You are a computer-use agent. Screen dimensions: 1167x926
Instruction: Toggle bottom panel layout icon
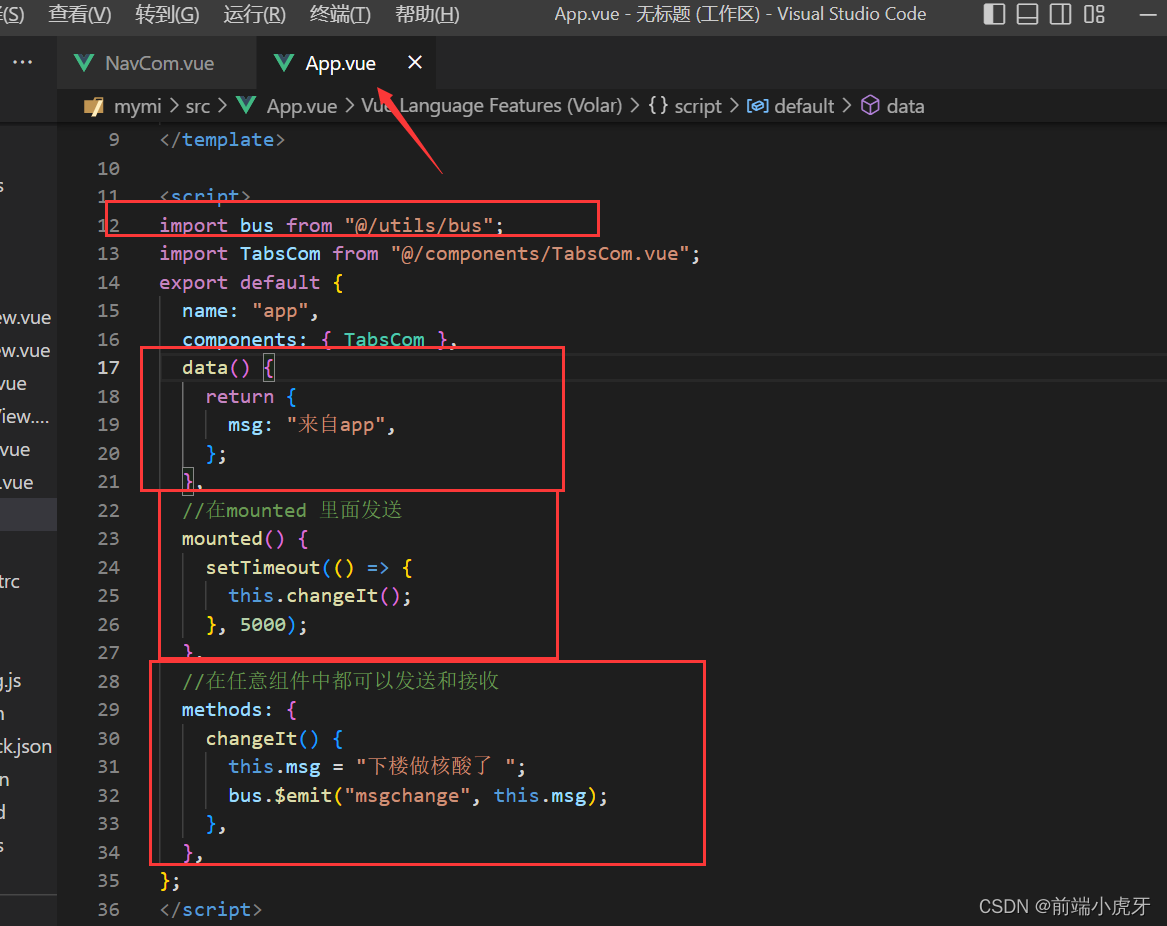tap(1027, 14)
